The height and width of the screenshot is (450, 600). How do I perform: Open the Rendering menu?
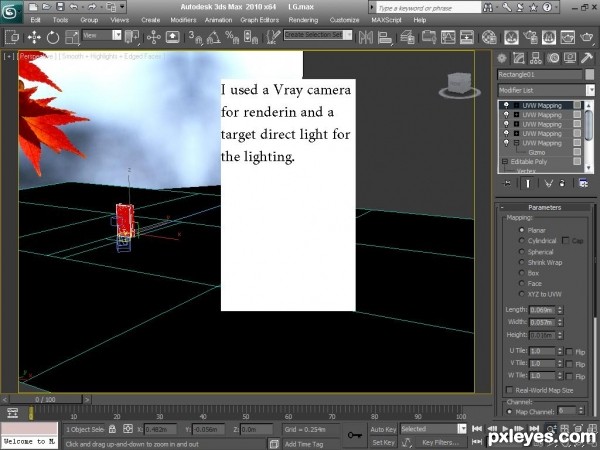click(303, 20)
